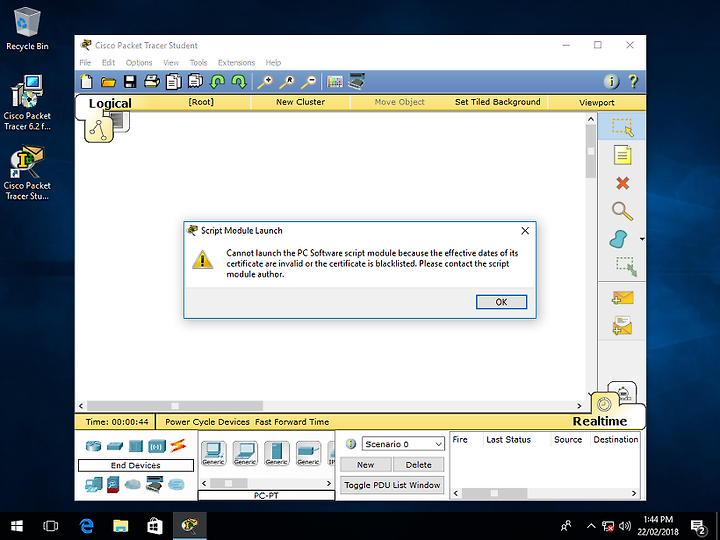
Task: Choose the red X Delete tool
Action: (622, 183)
